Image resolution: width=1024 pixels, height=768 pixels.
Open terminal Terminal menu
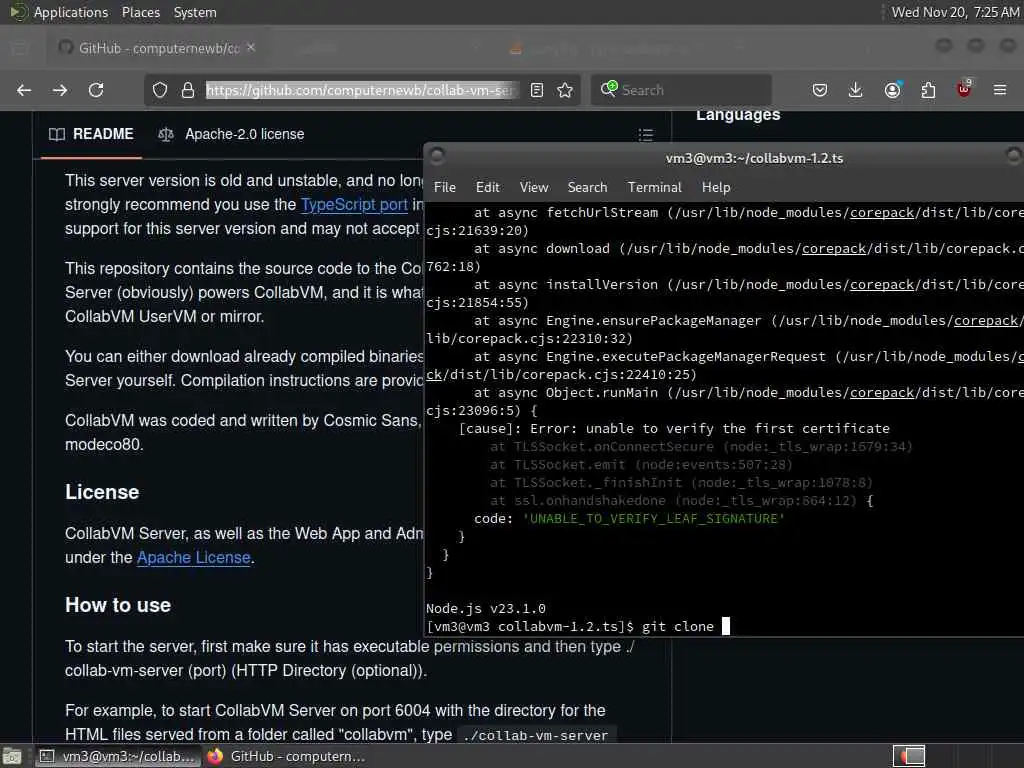pyautogui.click(x=654, y=187)
